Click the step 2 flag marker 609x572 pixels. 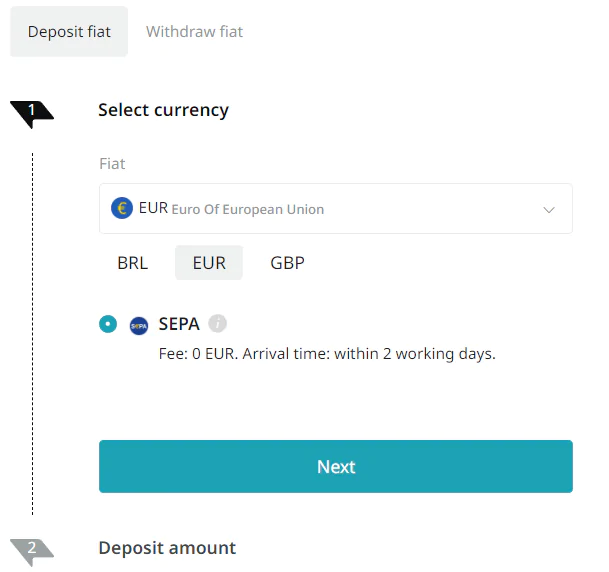pyautogui.click(x=32, y=552)
